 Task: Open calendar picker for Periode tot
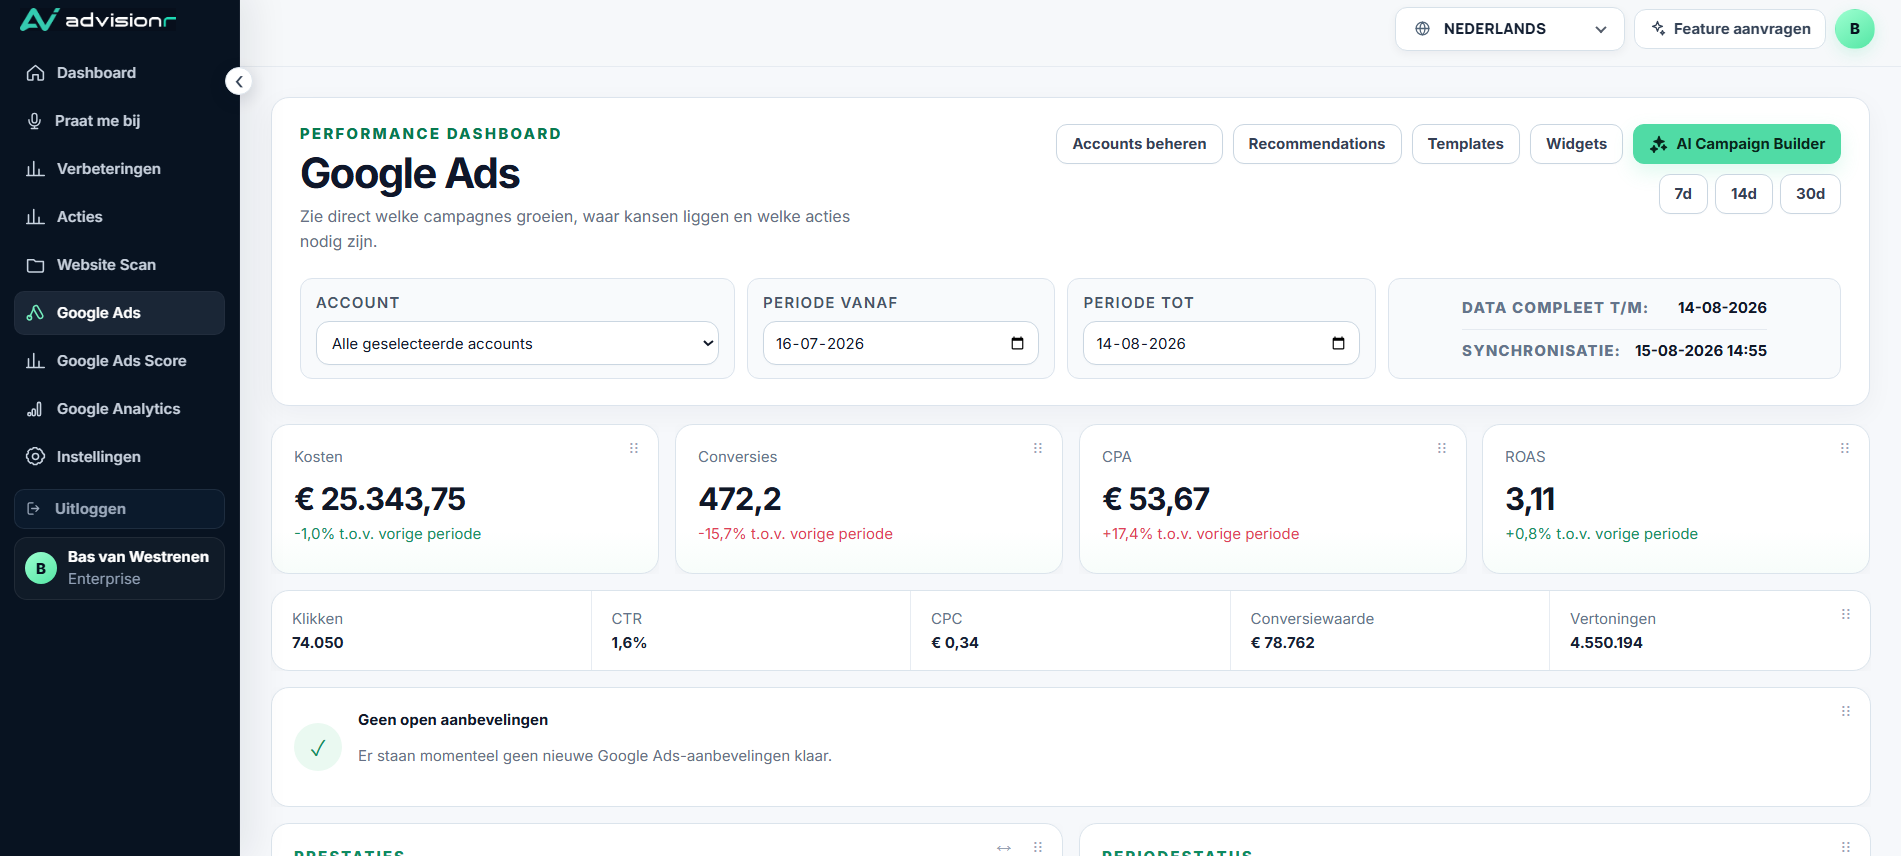click(x=1338, y=343)
